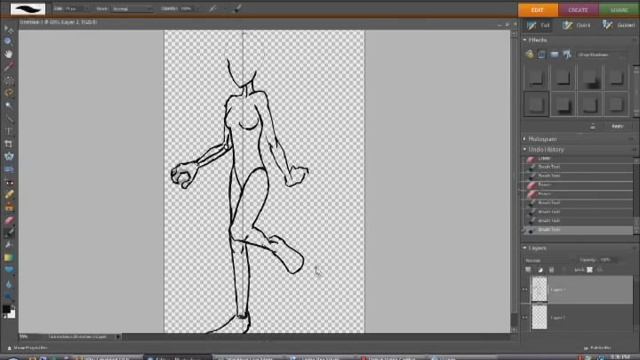Image resolution: width=640 pixels, height=360 pixels.
Task: Select the Spot Healing Brush bandage tool
Action: [8, 195]
